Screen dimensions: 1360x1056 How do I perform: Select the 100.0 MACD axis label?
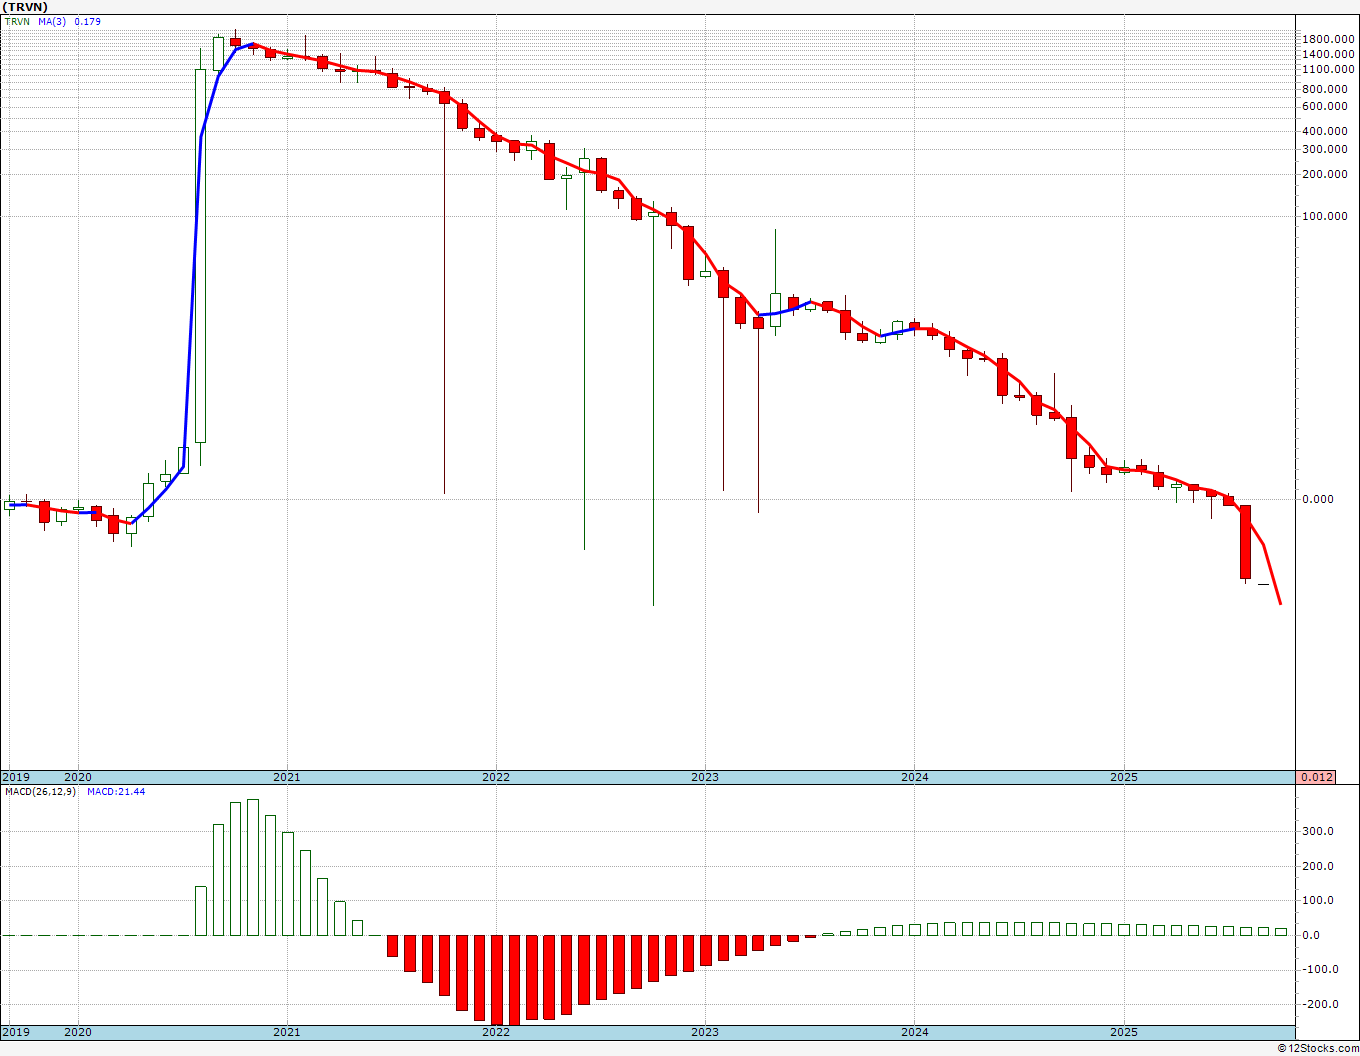(x=1318, y=900)
